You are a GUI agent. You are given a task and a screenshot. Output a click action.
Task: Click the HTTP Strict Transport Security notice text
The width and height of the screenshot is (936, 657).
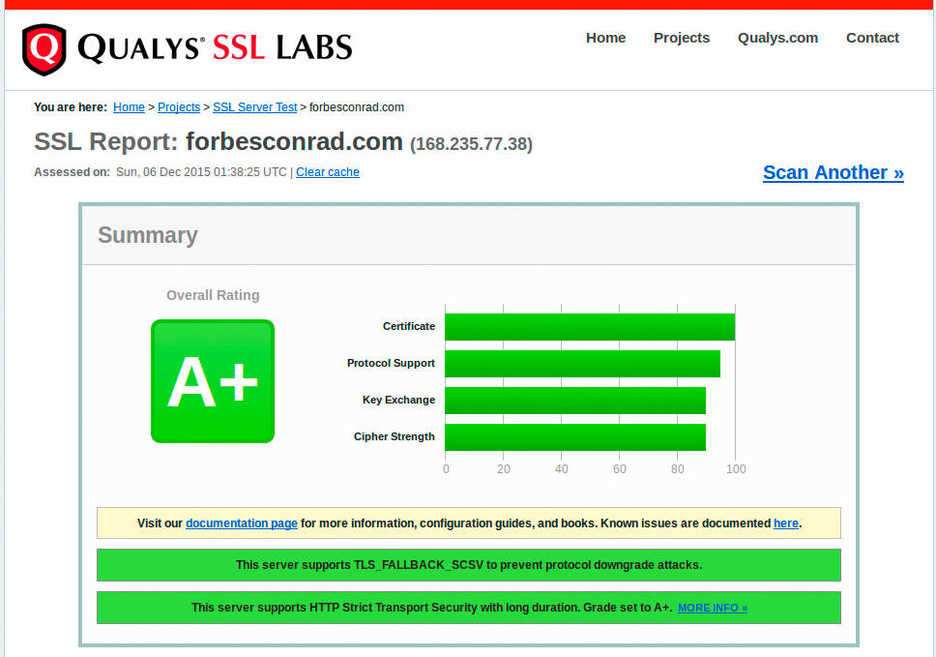point(432,607)
